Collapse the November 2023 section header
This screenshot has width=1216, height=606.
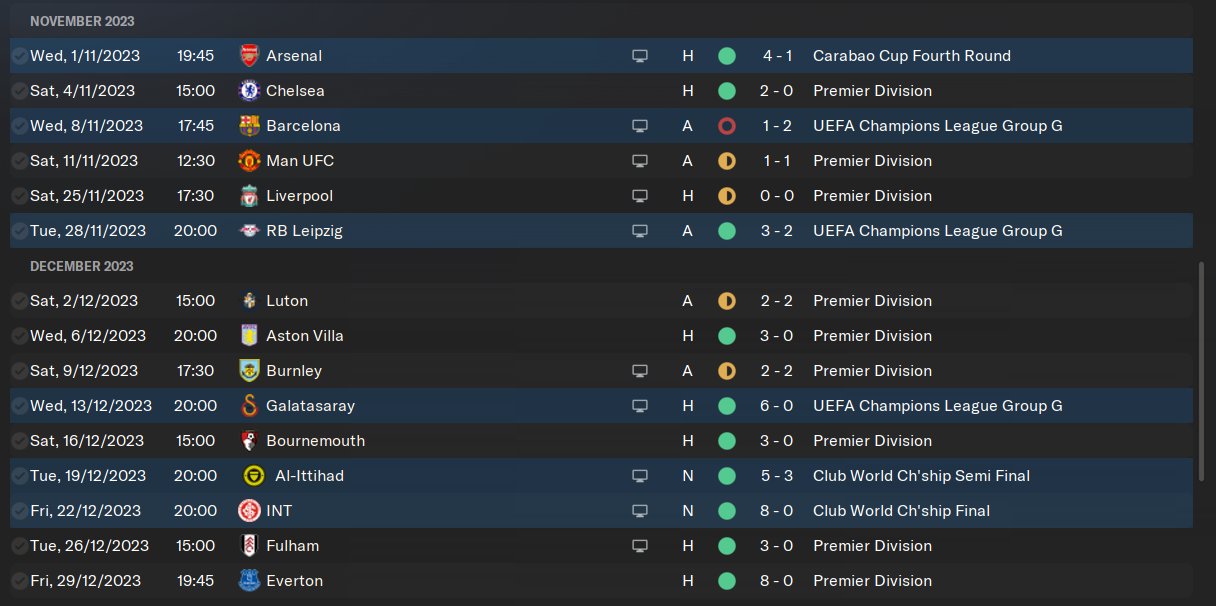point(82,21)
